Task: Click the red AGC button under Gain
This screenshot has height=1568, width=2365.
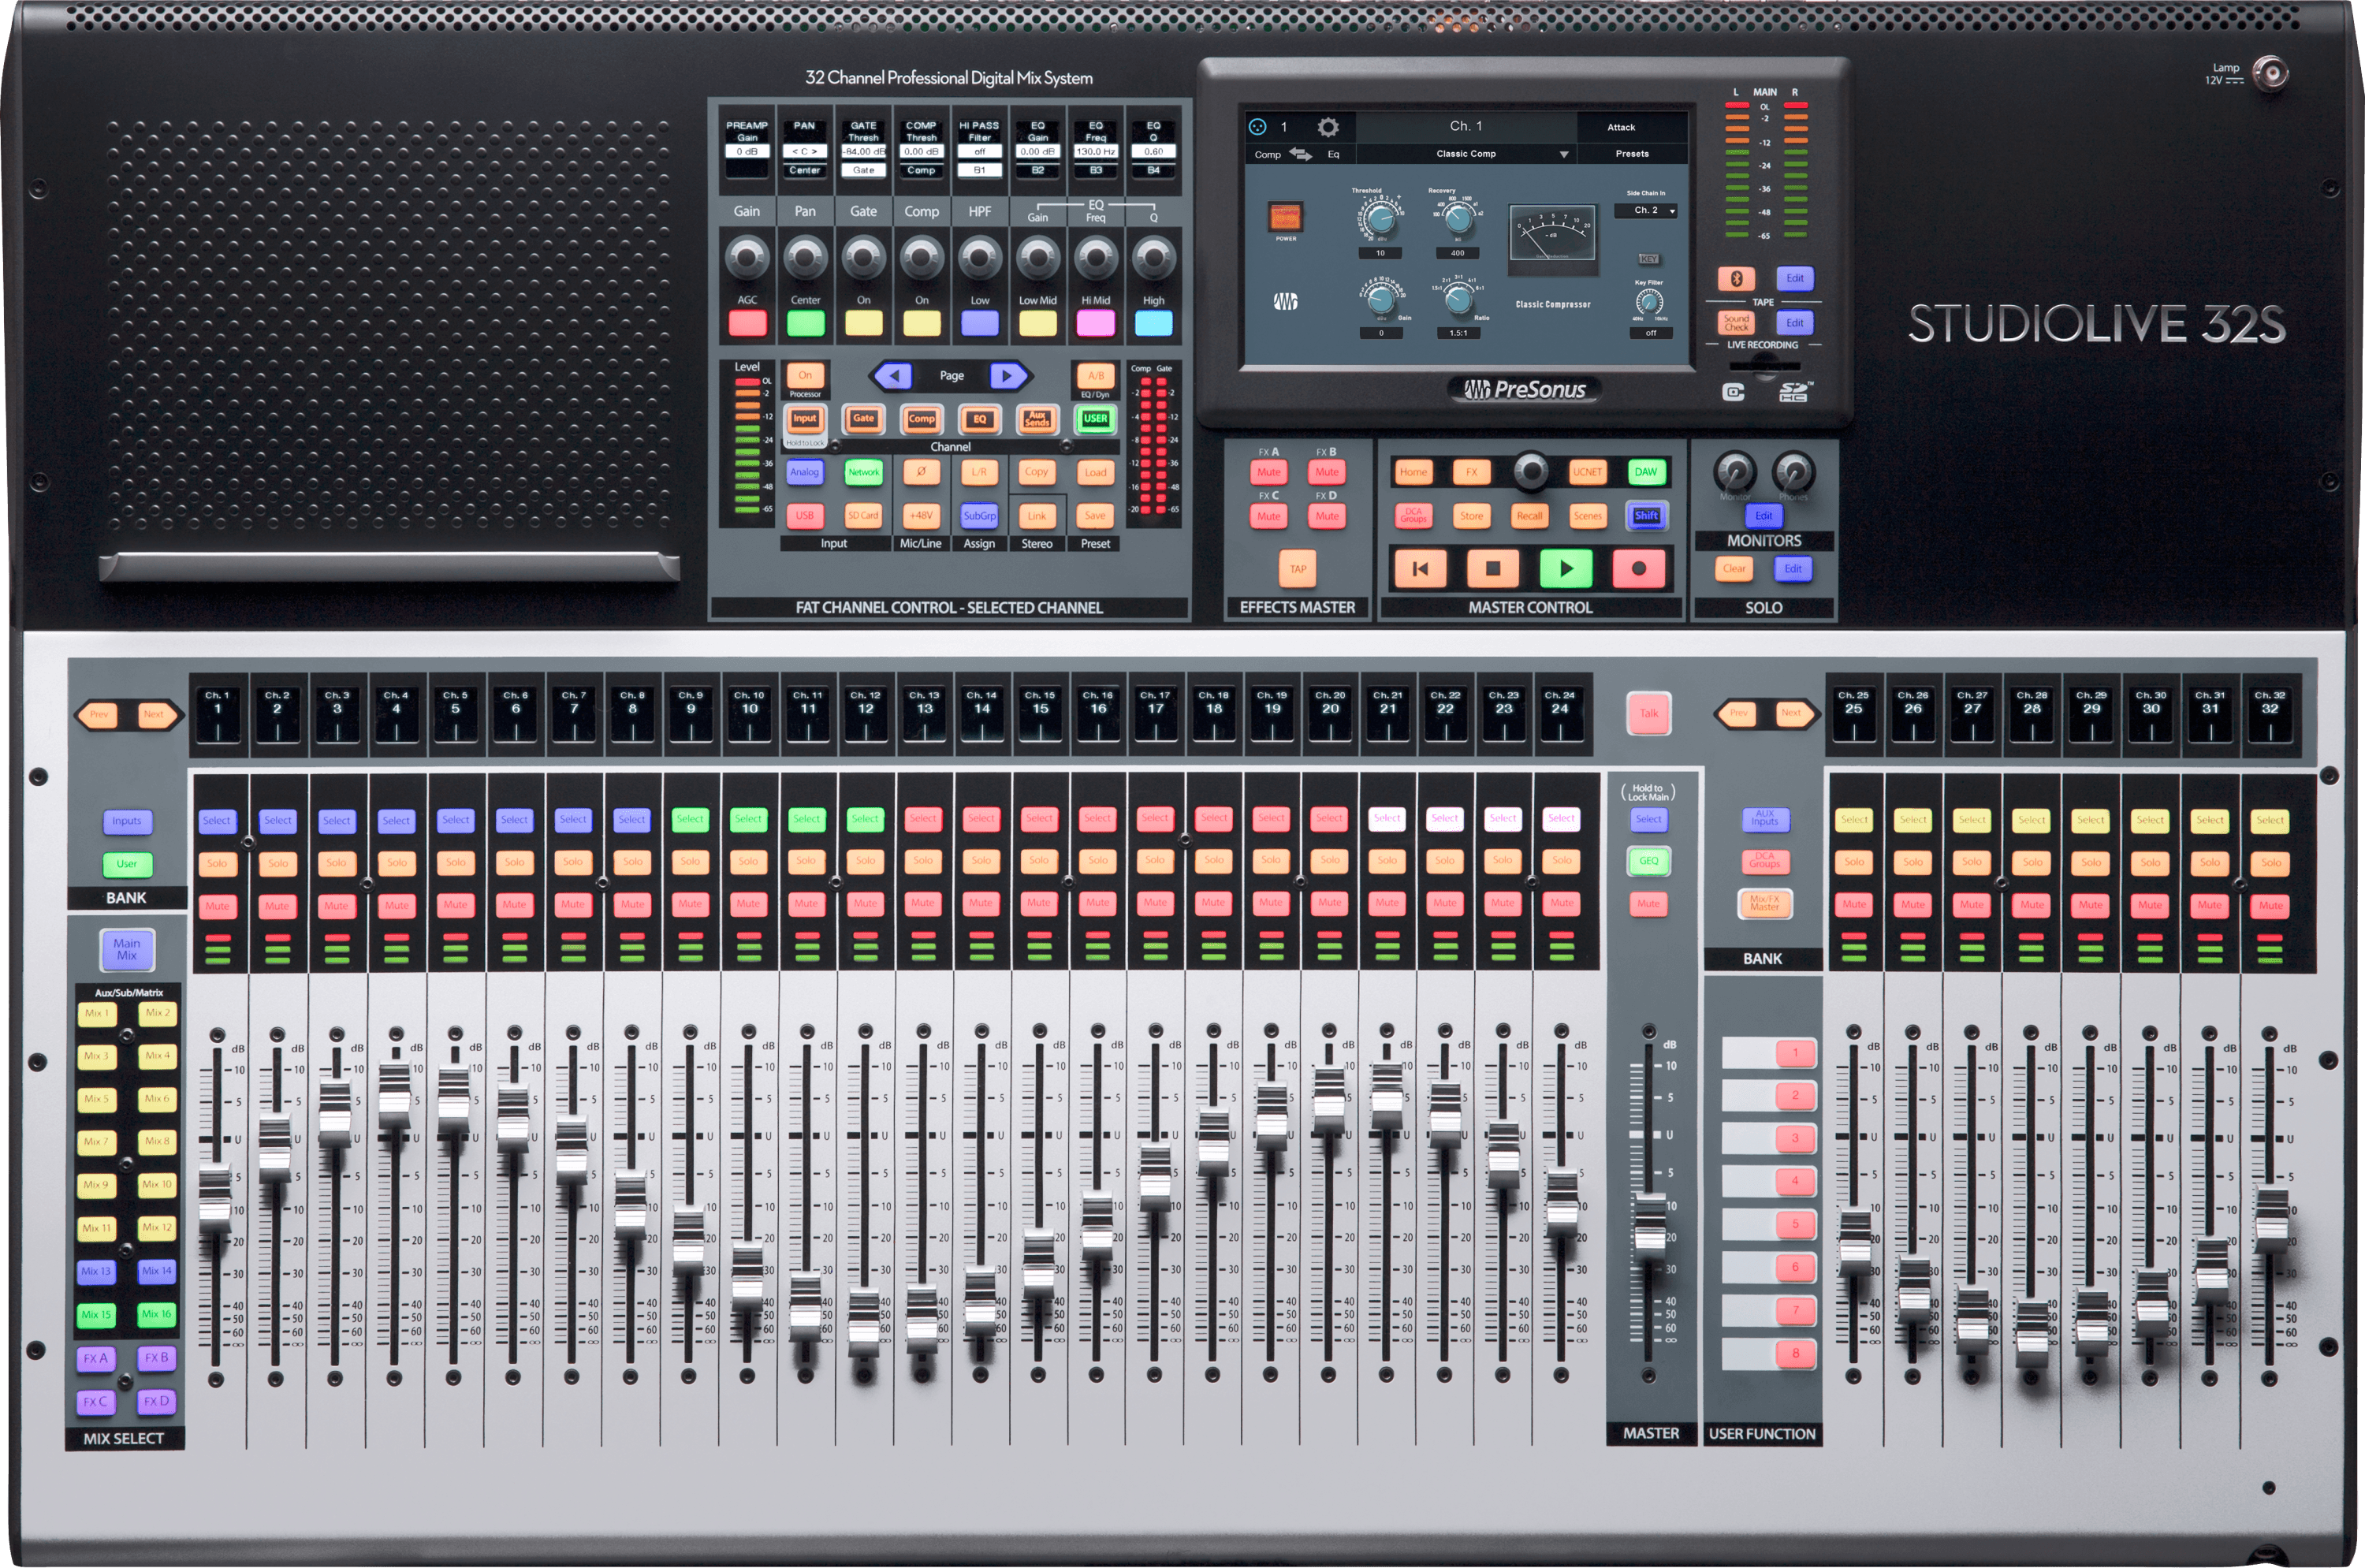Action: (x=747, y=323)
